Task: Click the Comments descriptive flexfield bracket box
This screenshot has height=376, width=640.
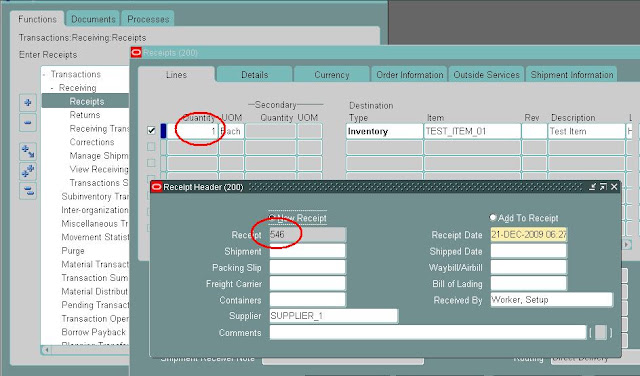Action: (600, 333)
